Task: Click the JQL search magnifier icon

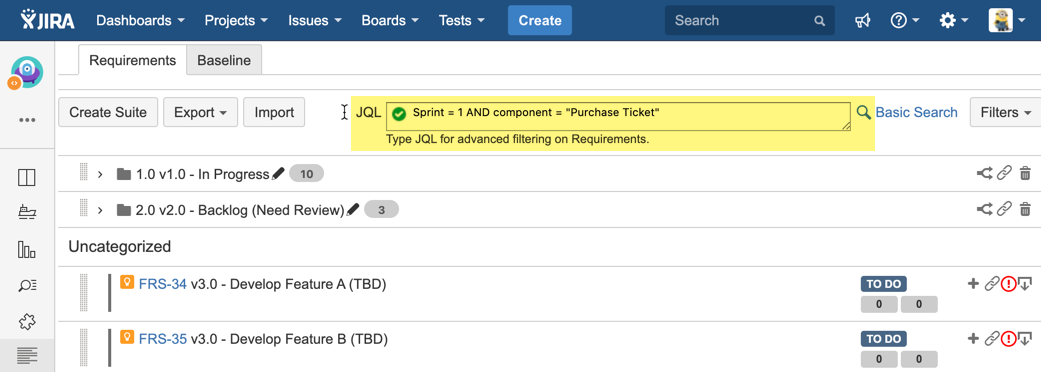Action: pyautogui.click(x=863, y=112)
